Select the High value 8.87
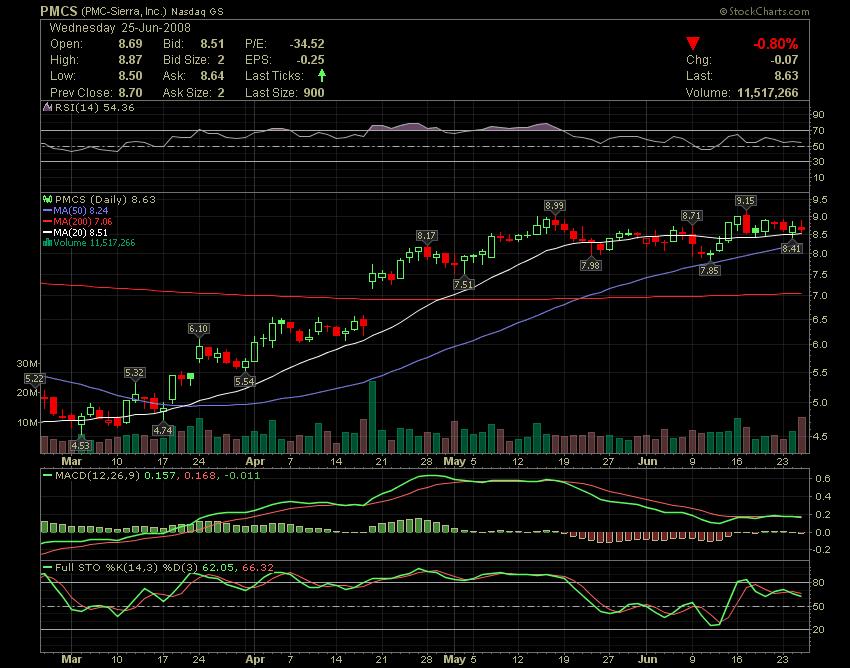Viewport: 850px width, 668px height. coord(131,60)
